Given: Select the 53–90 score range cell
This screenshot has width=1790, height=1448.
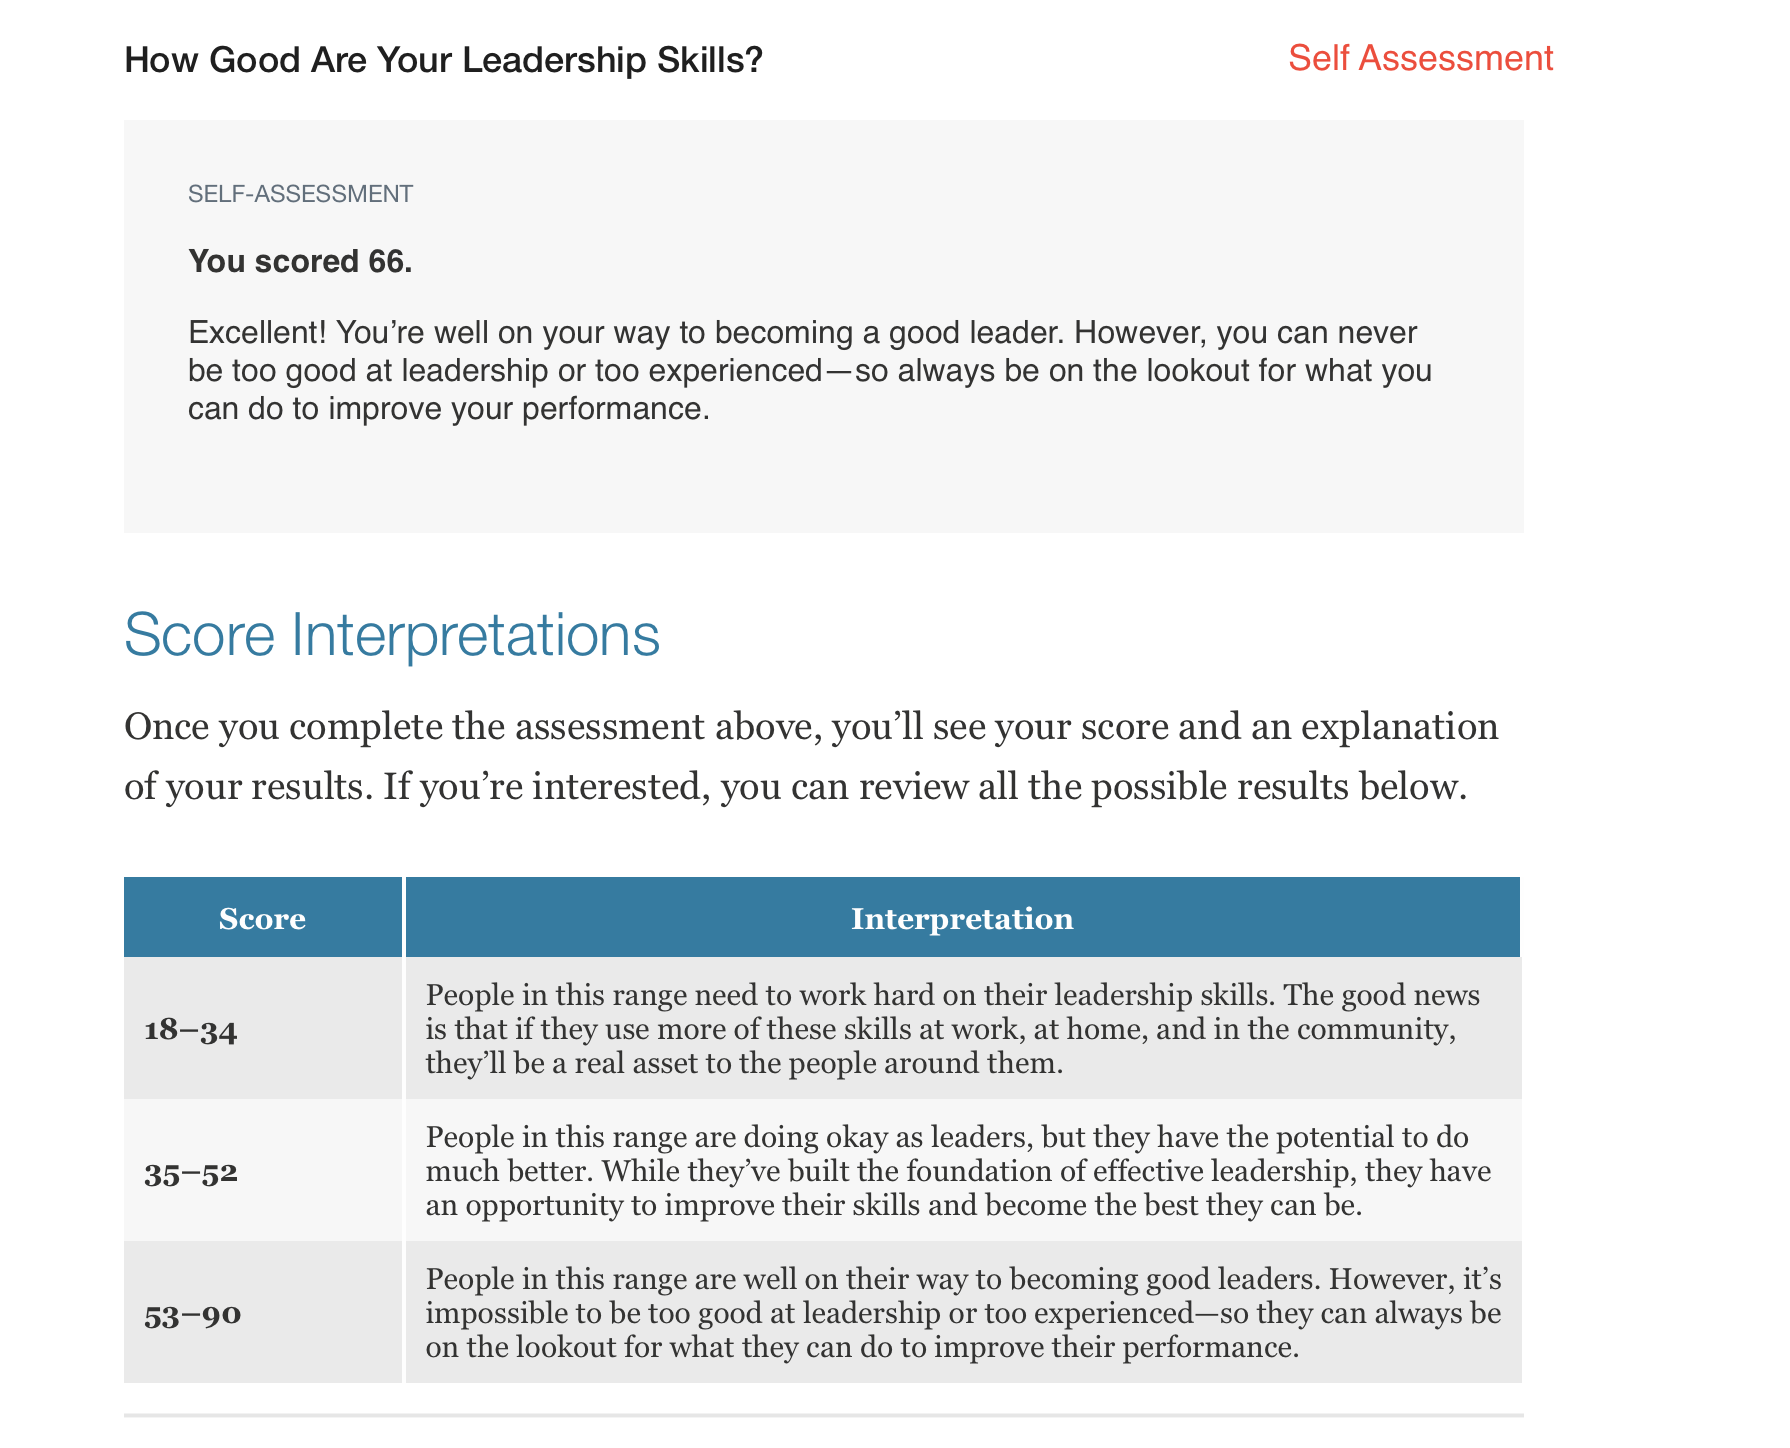Looking at the screenshot, I should tap(262, 1313).
